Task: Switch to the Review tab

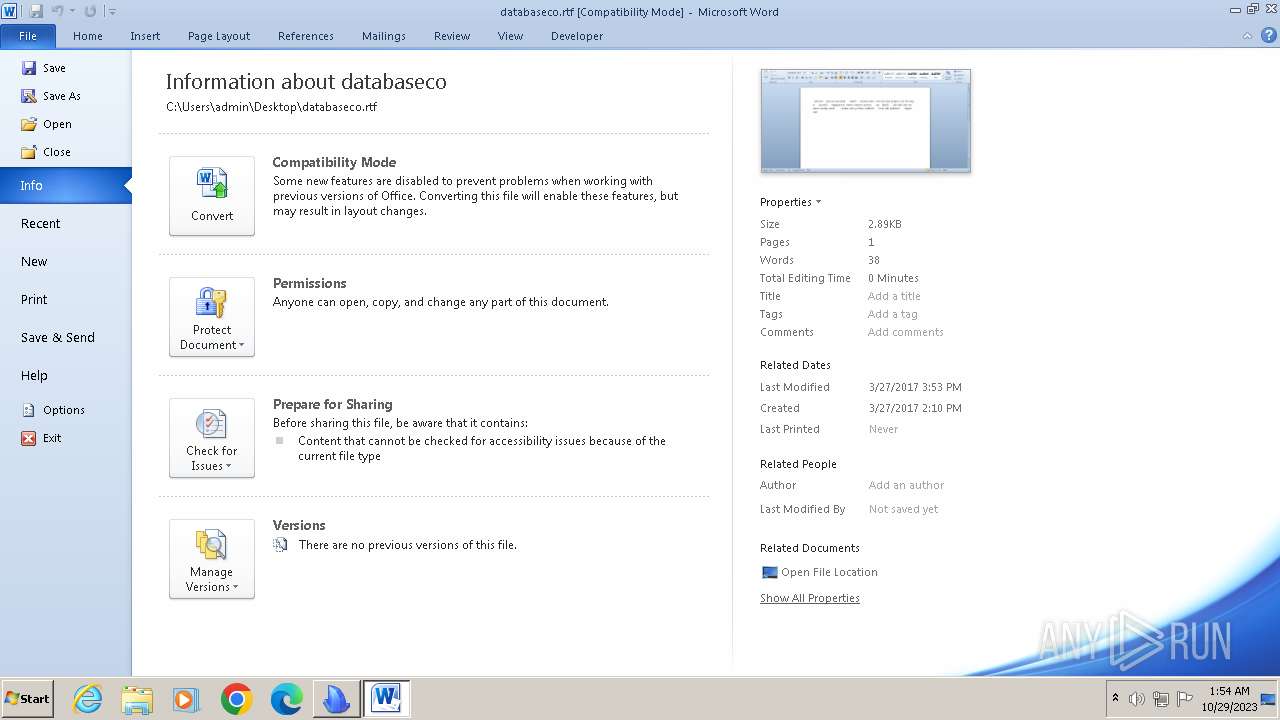Action: [x=452, y=36]
